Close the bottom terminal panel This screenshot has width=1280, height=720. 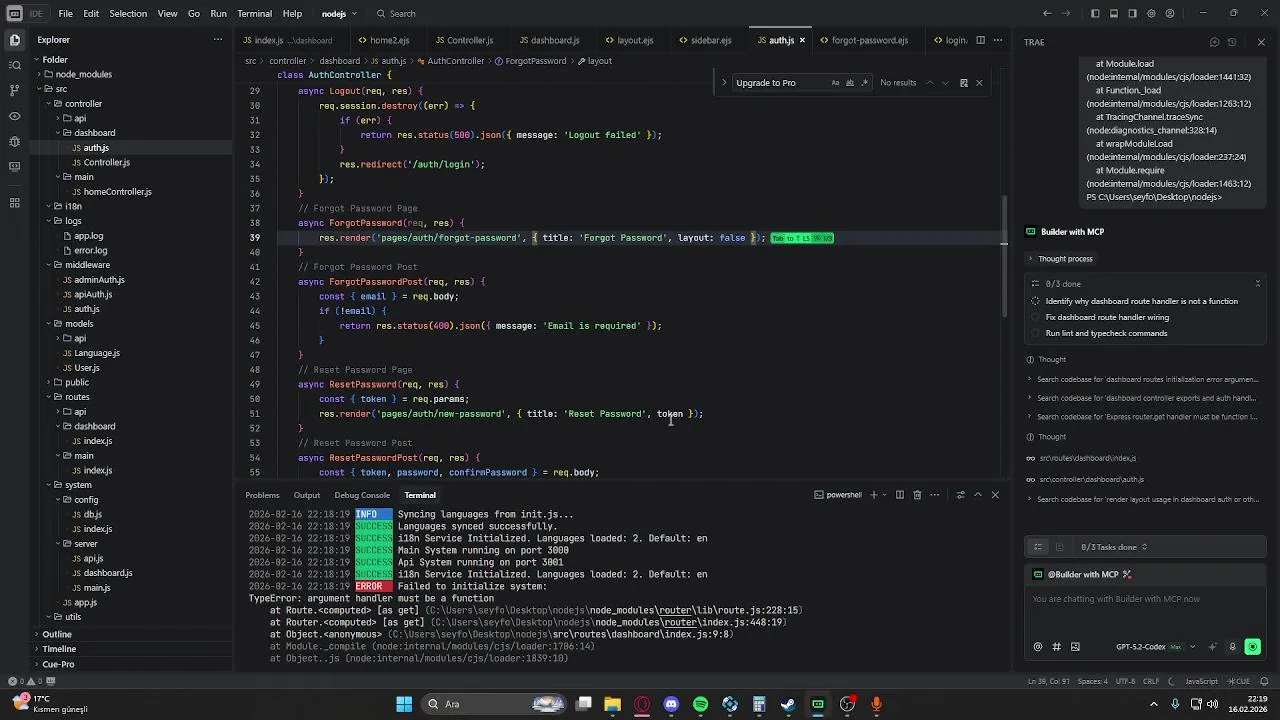click(x=995, y=495)
